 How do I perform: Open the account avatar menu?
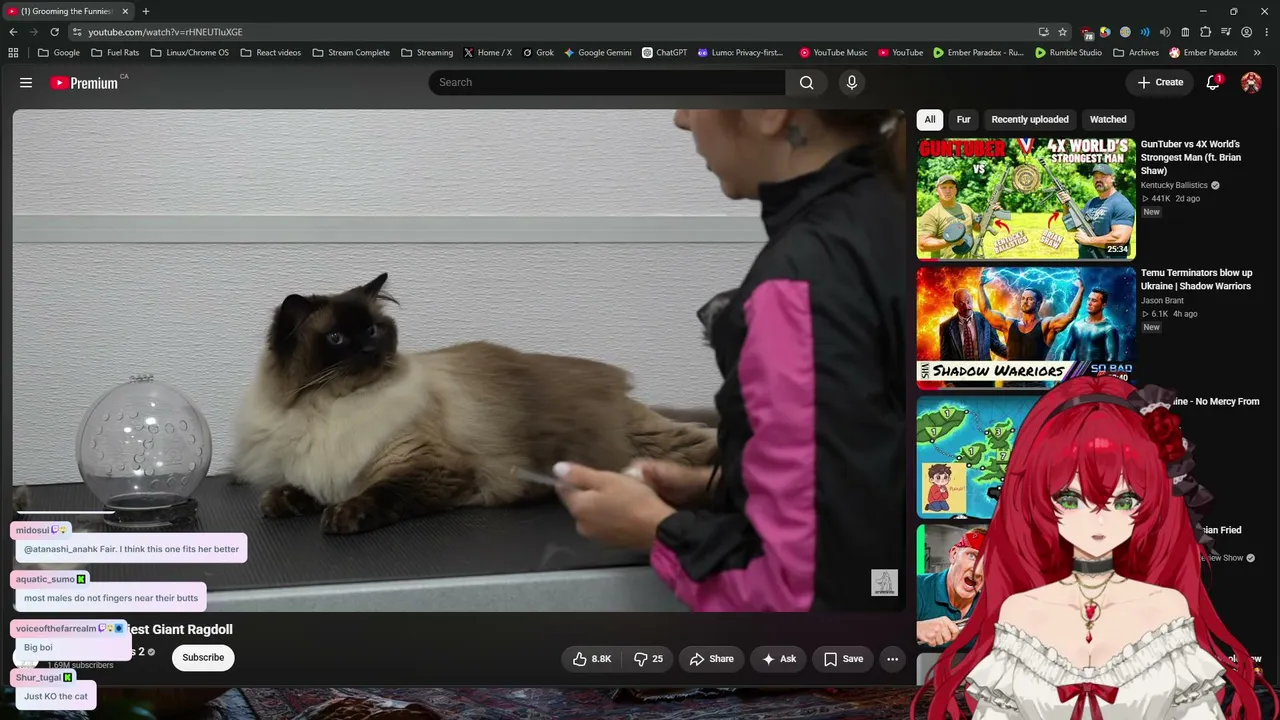[1251, 82]
